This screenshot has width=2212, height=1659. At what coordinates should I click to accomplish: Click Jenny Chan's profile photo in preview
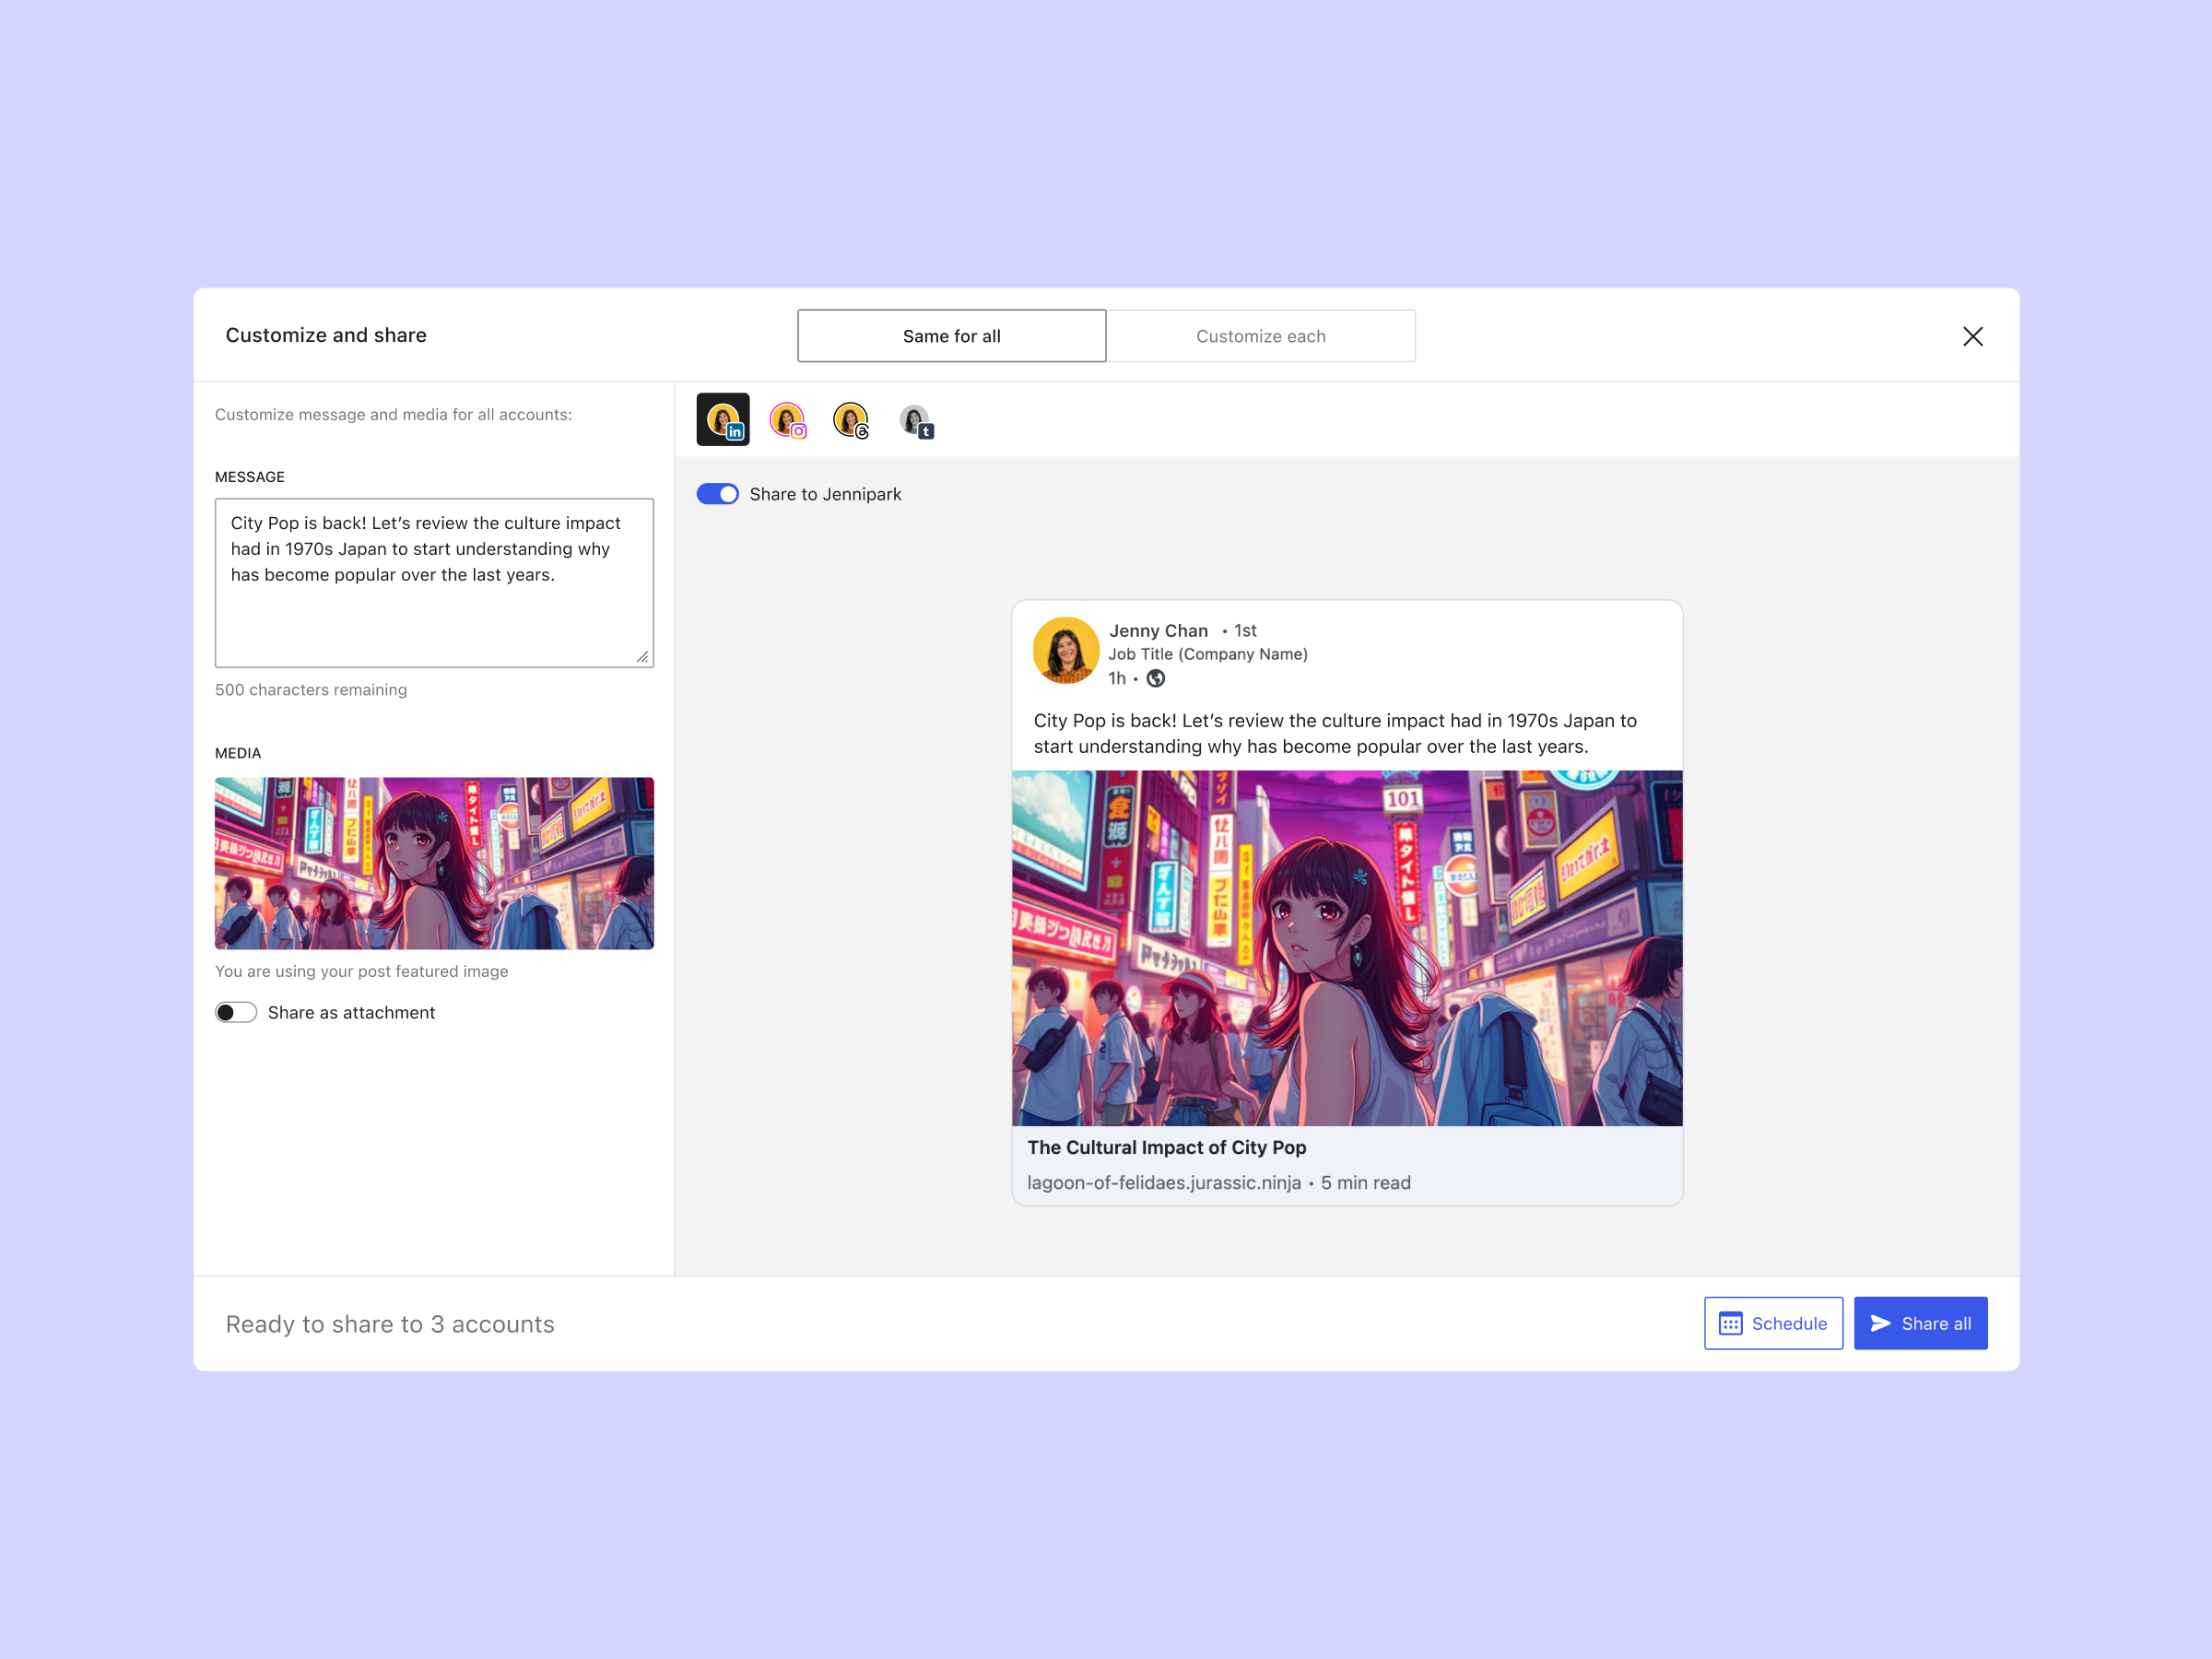click(x=1065, y=650)
